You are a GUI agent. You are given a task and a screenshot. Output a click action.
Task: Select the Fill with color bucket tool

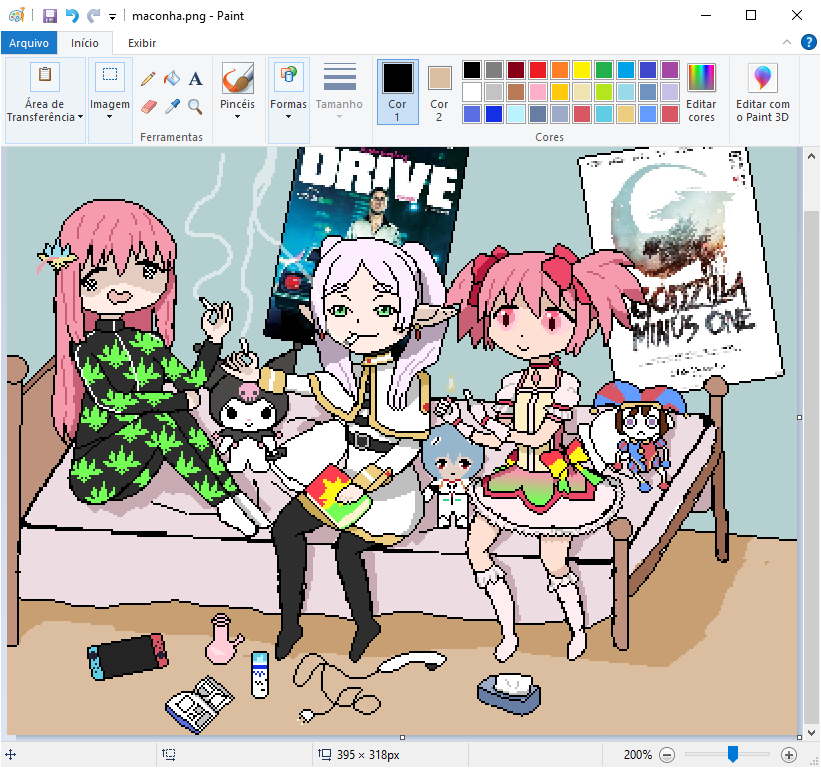(172, 79)
